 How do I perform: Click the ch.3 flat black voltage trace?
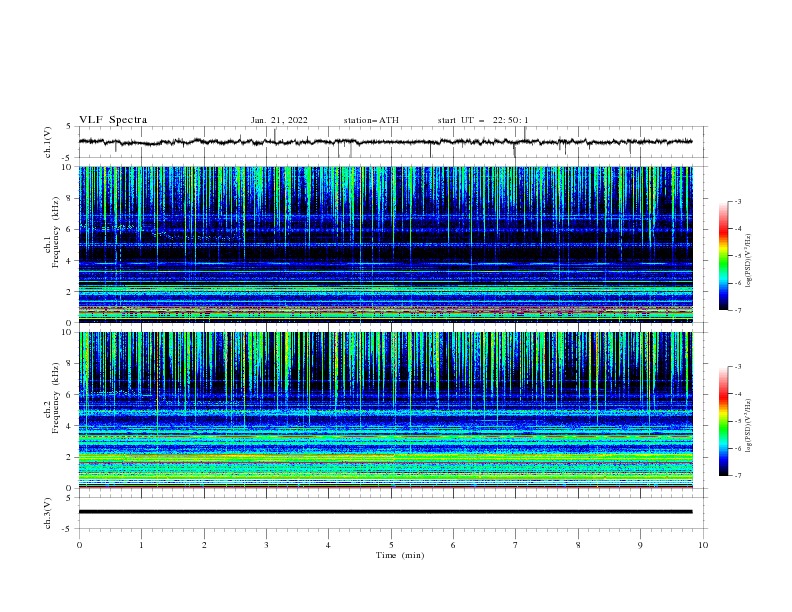click(385, 512)
